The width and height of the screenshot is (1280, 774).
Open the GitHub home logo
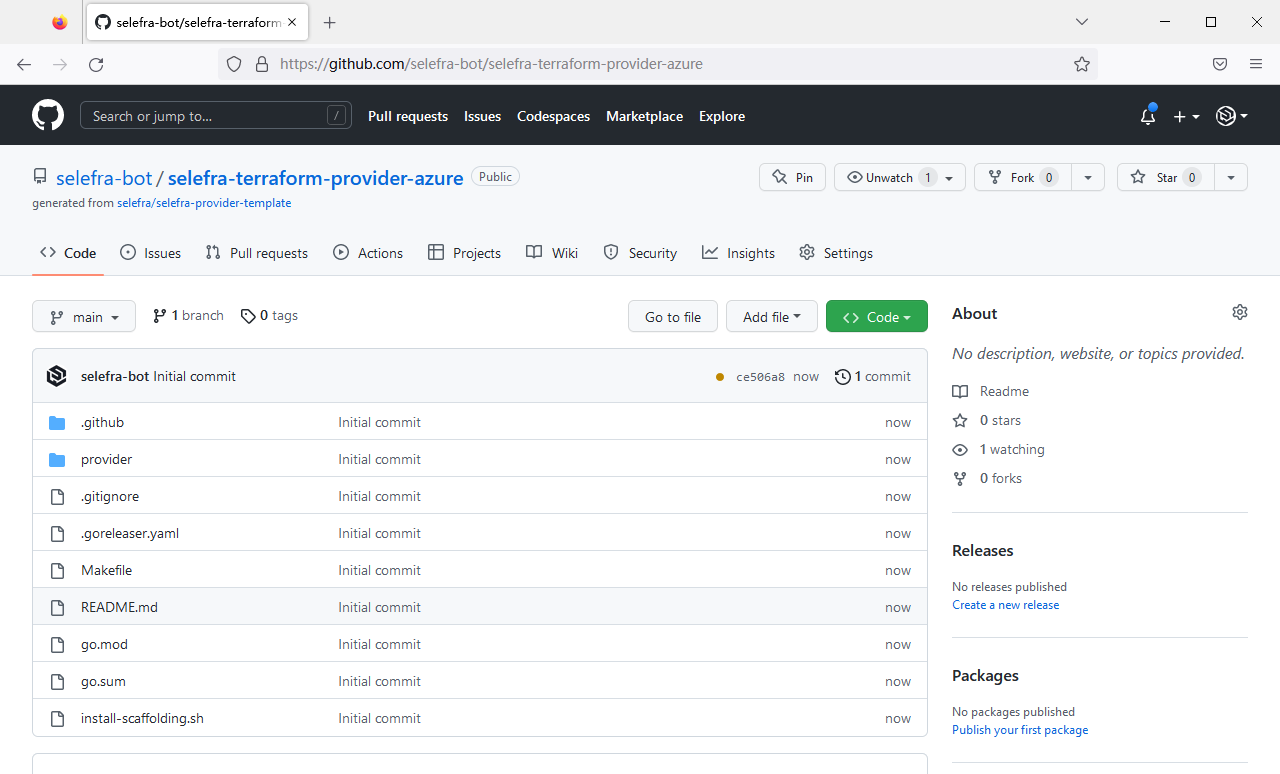[x=48, y=116]
